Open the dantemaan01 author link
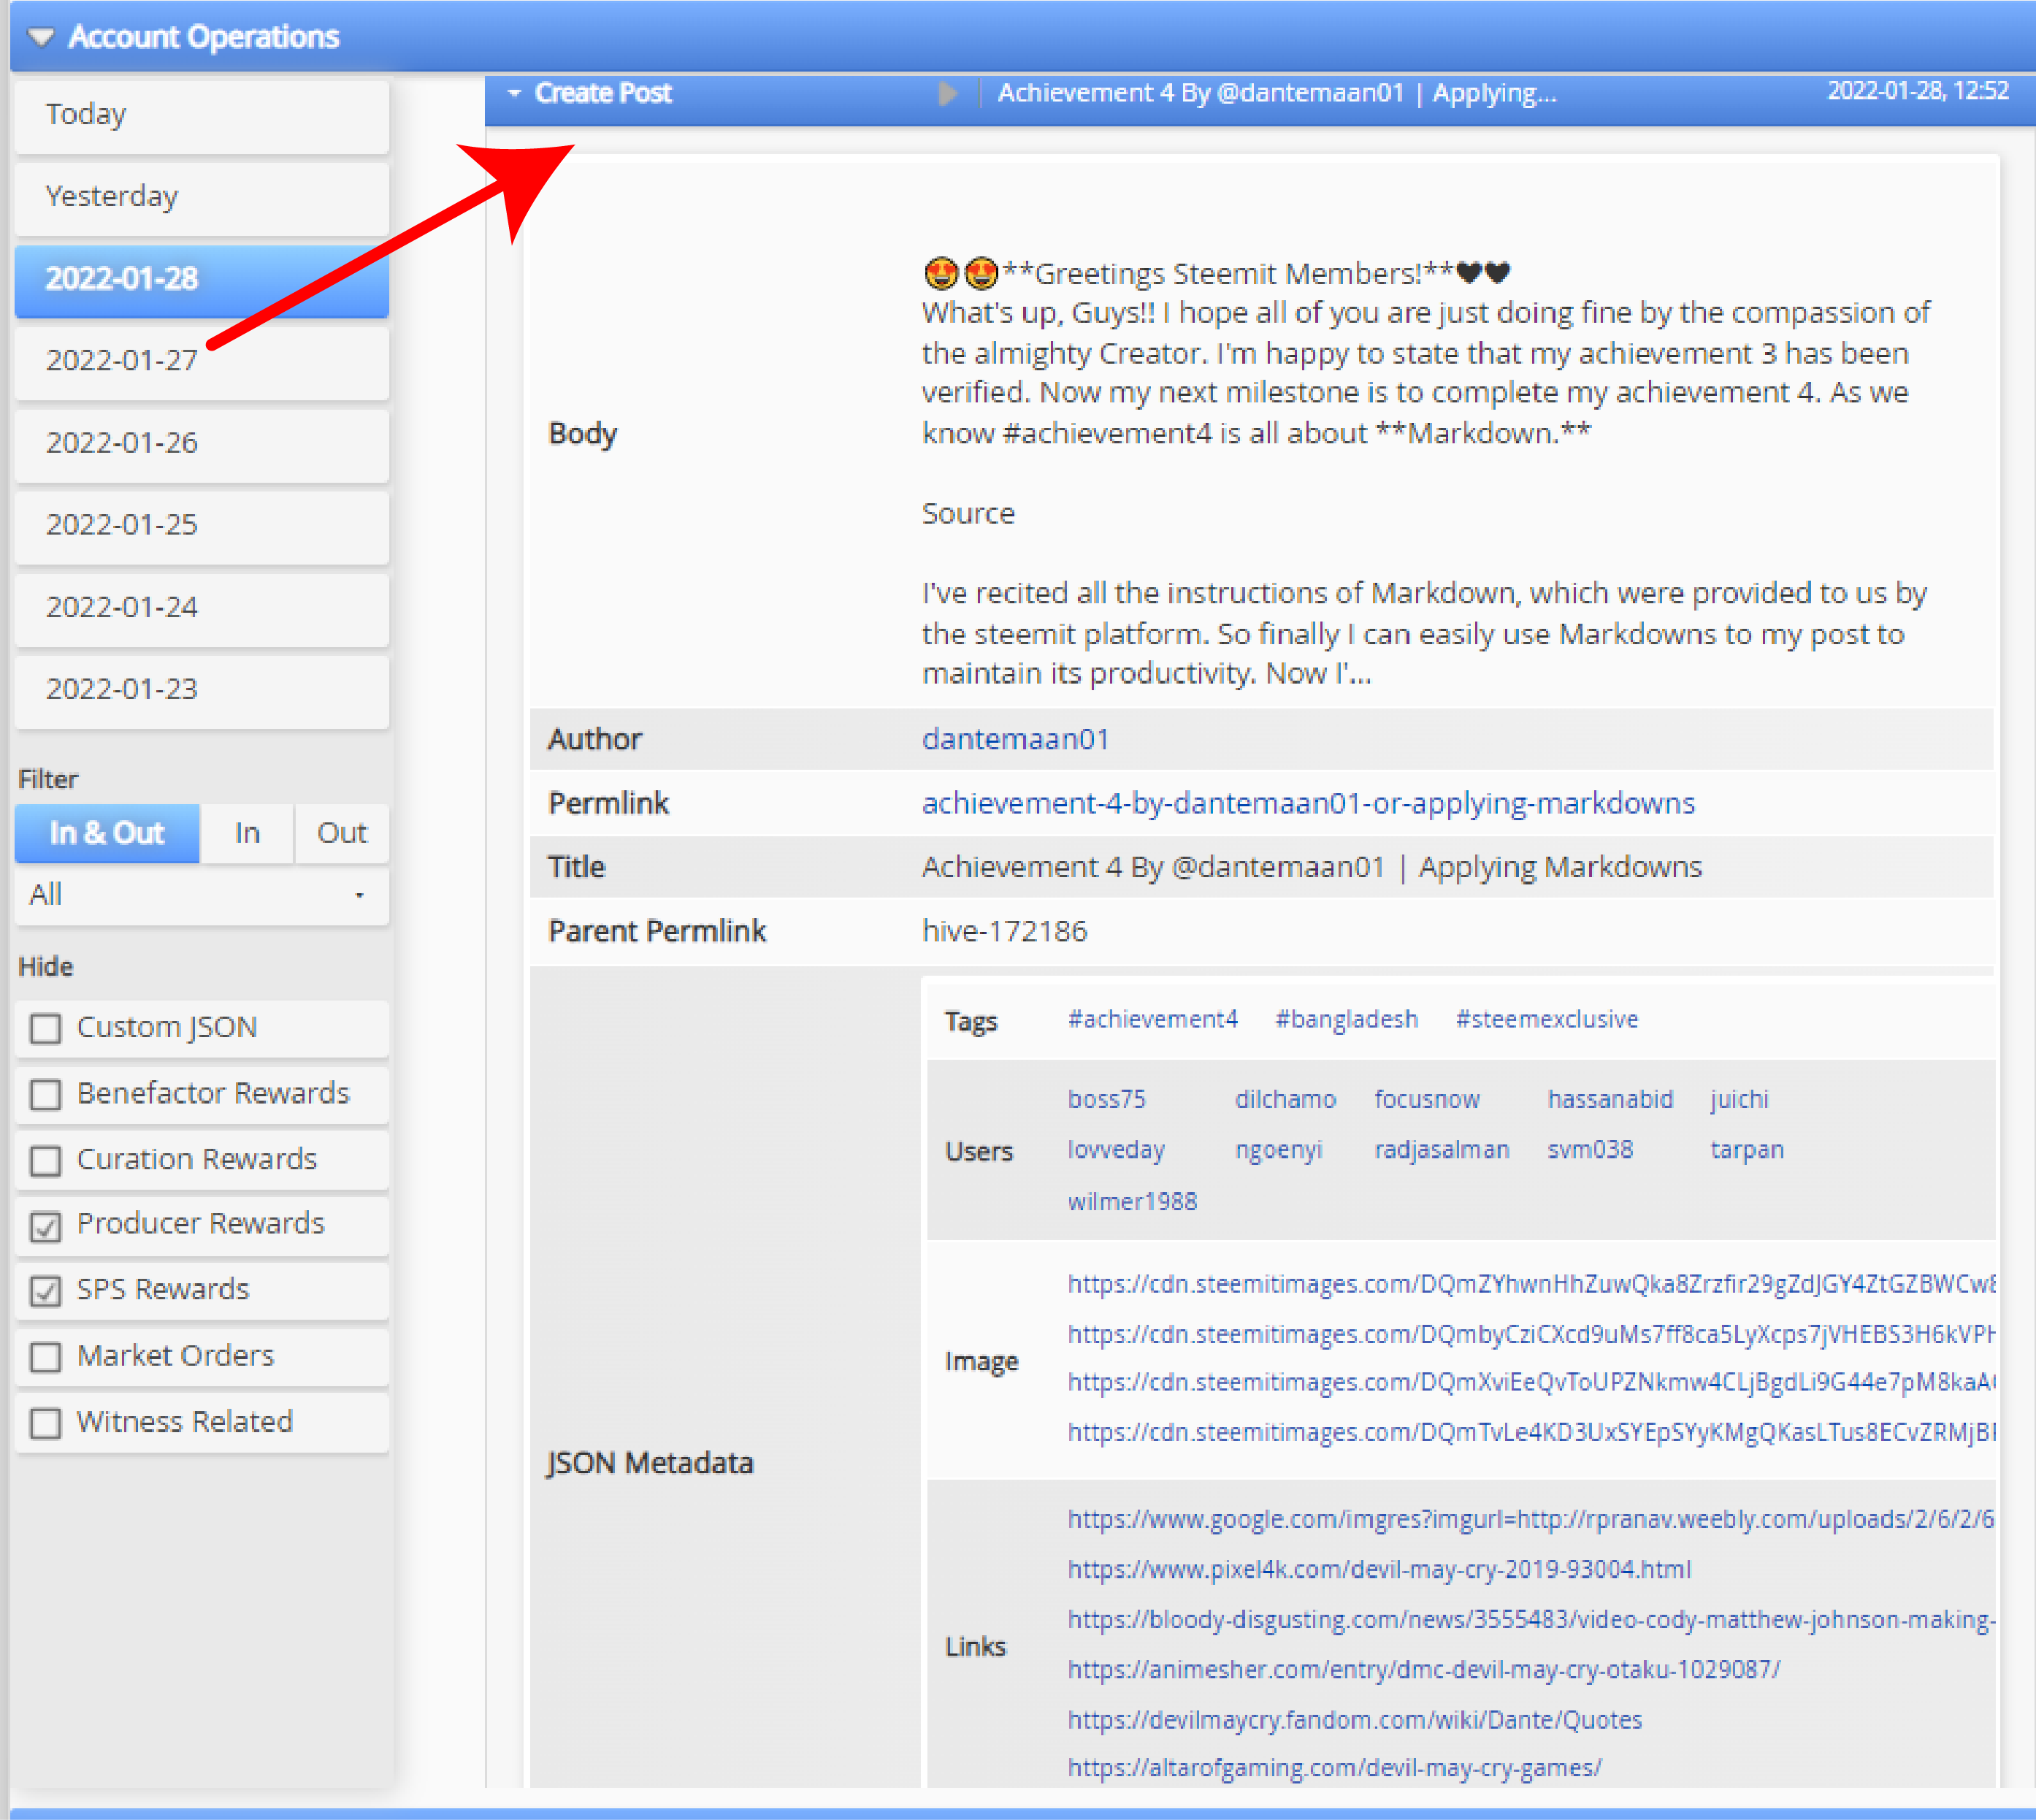Viewport: 2036px width, 1820px height. coord(1015,739)
